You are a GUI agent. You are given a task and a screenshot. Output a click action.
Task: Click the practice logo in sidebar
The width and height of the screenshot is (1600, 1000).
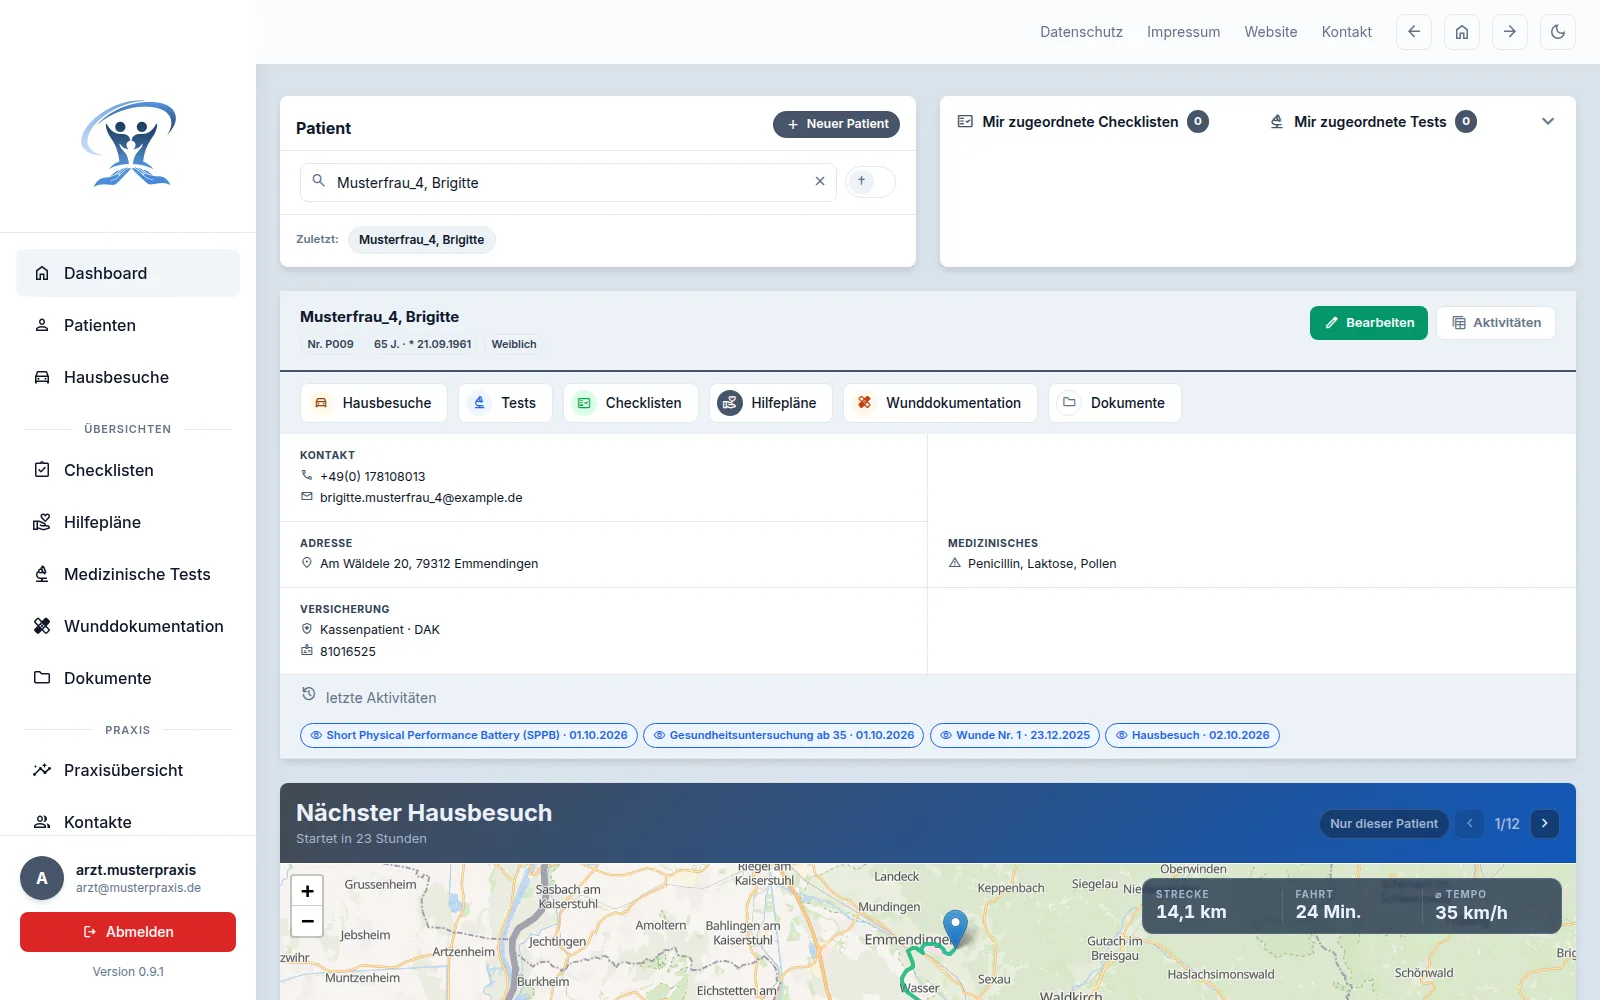coord(128,144)
